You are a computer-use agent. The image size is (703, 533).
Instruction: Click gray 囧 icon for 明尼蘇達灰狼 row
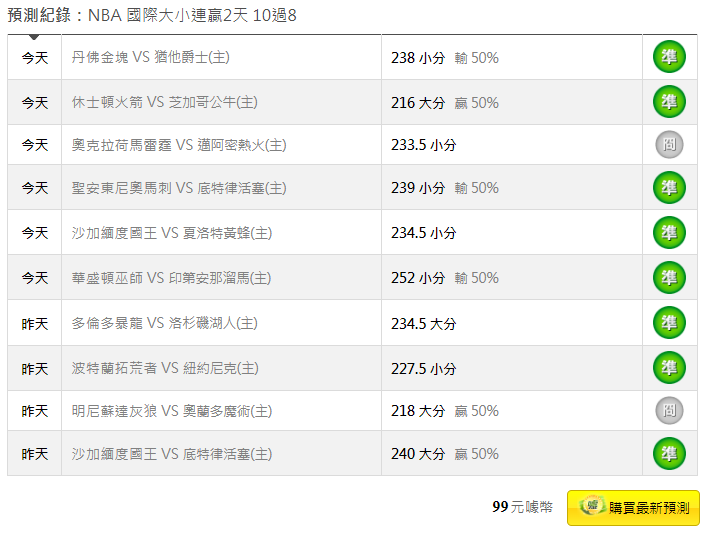pos(669,410)
